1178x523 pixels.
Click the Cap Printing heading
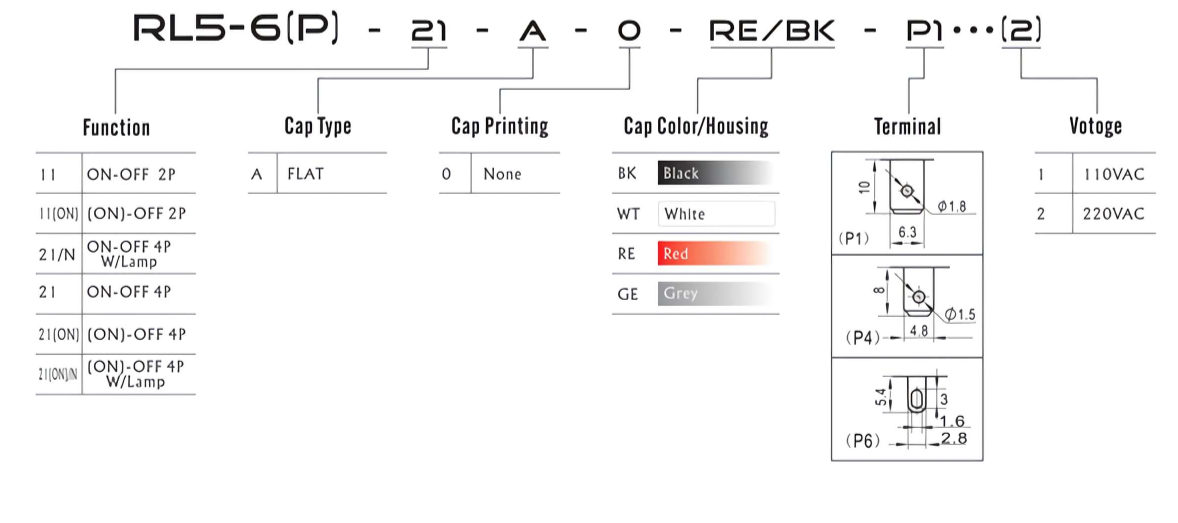pos(500,126)
